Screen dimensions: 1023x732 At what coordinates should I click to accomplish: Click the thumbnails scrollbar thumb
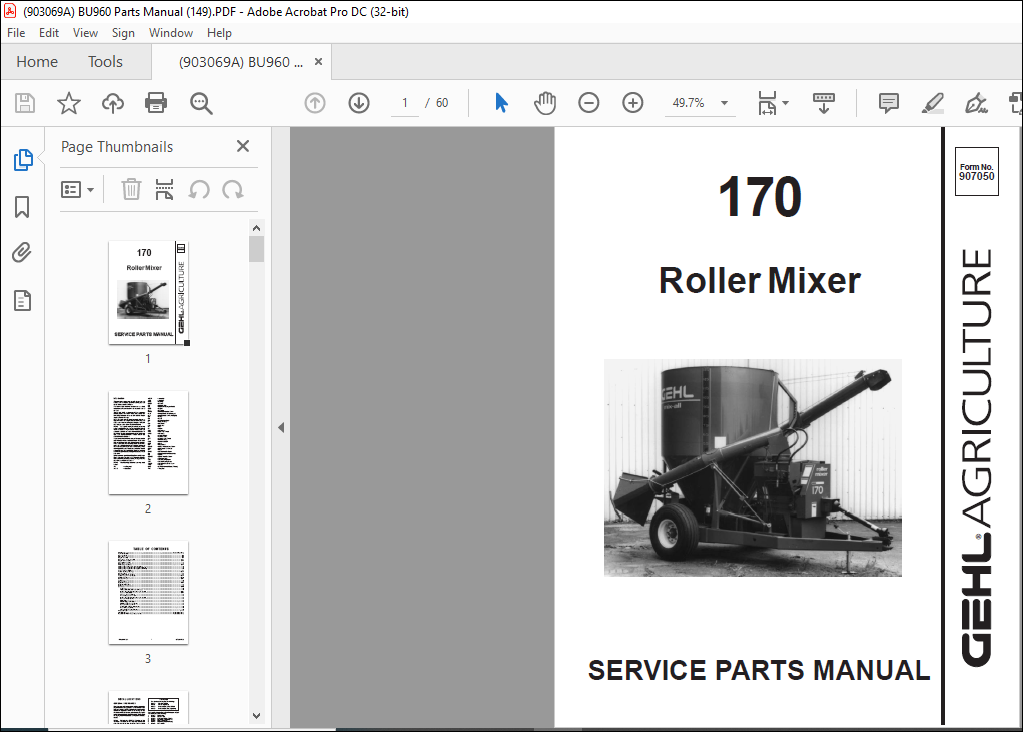tap(256, 249)
